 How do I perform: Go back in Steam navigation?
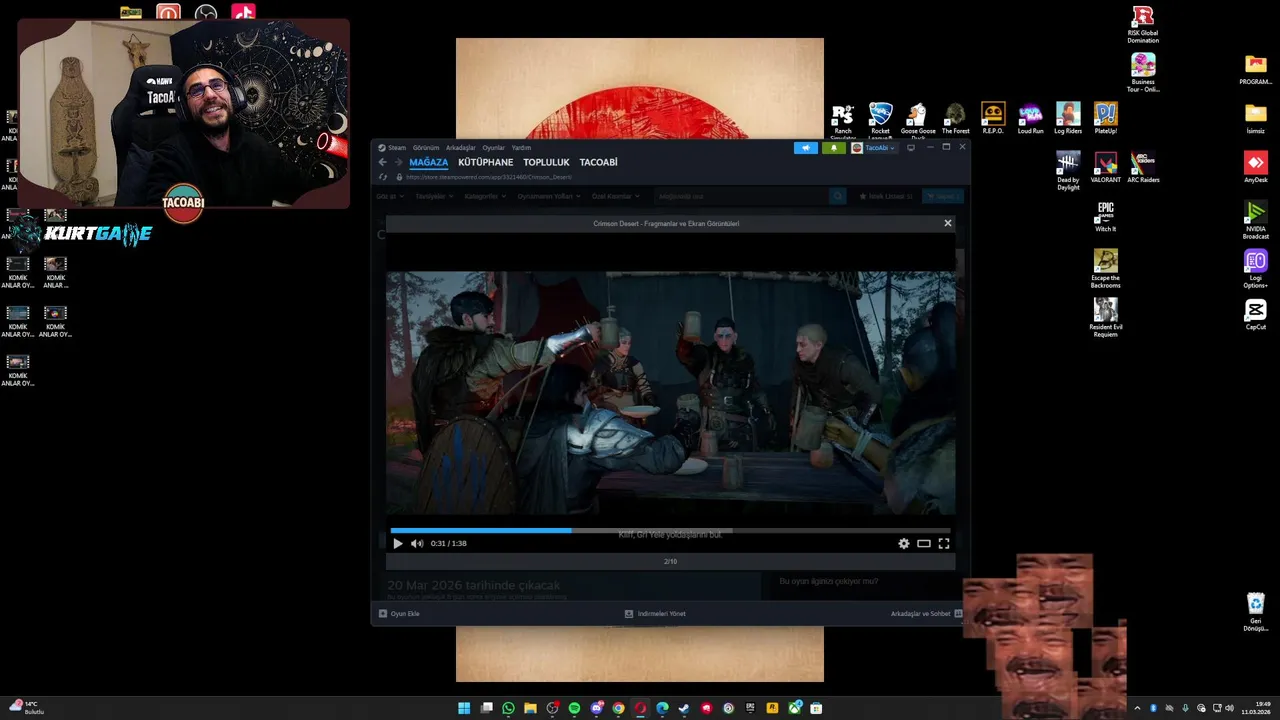(382, 162)
